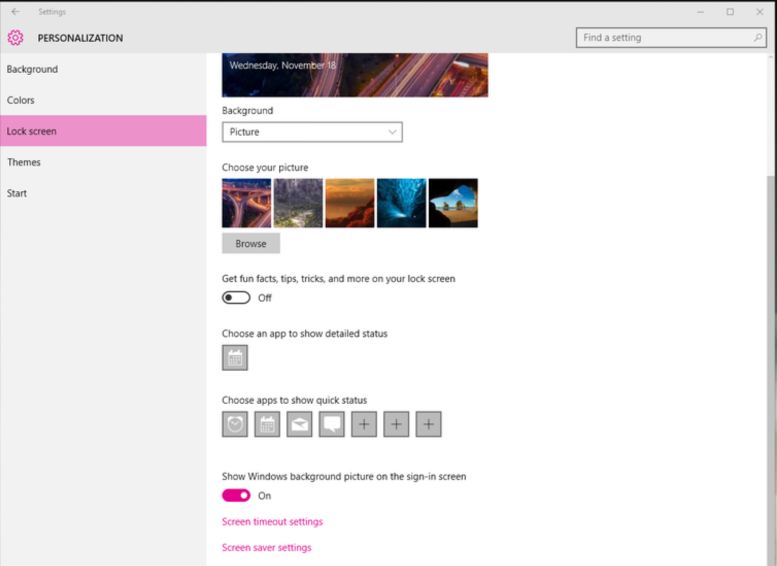Select the highway interchange picture thumbnail
The width and height of the screenshot is (777, 566).
[246, 203]
